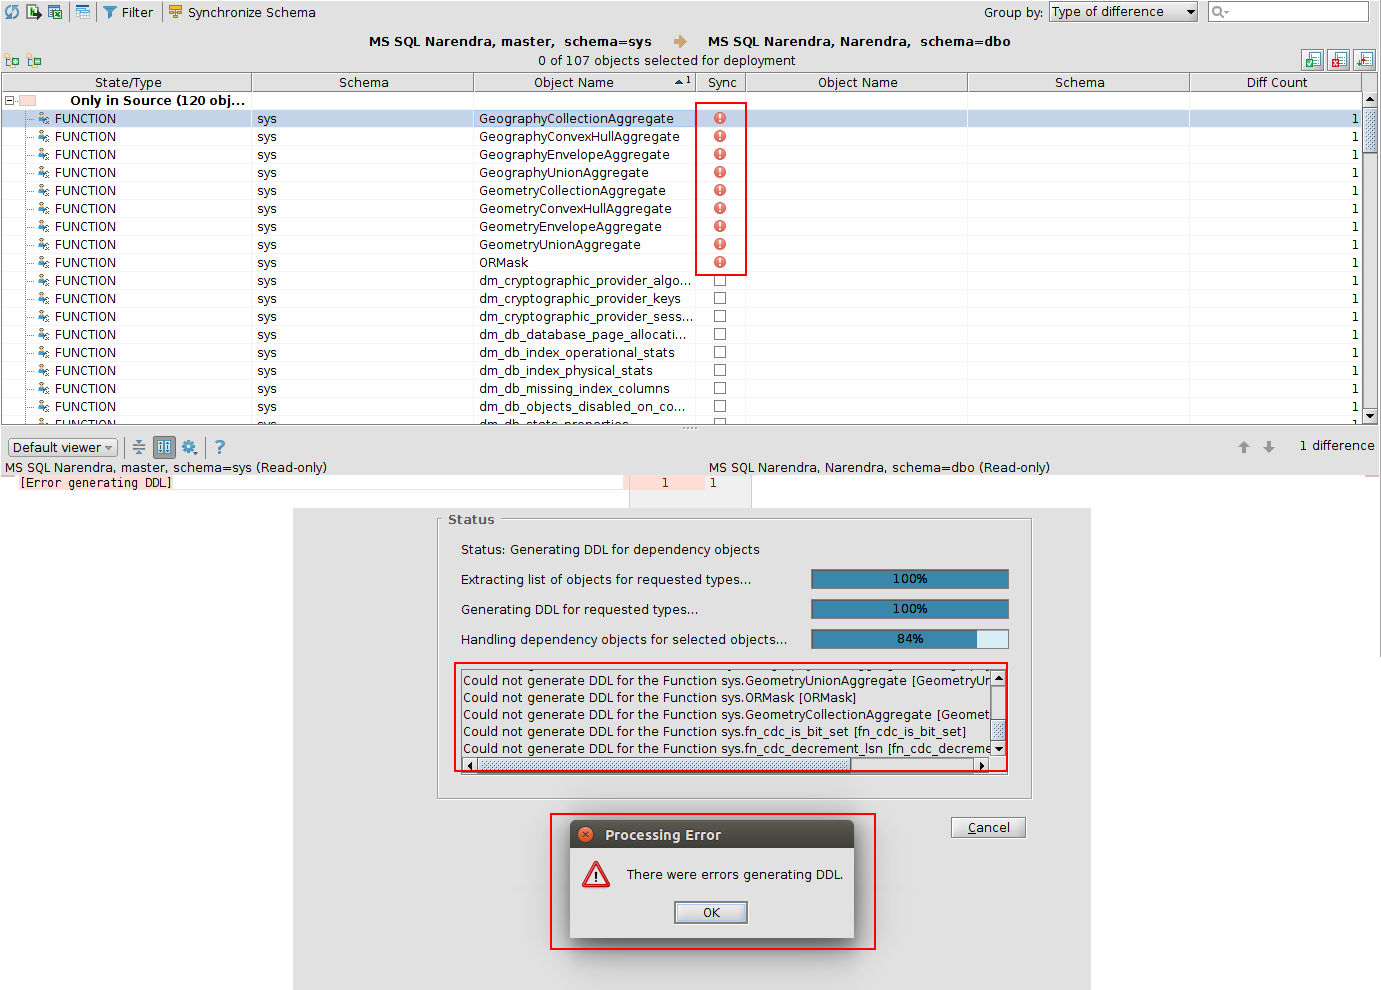Click the target Schema column header

1079,82
